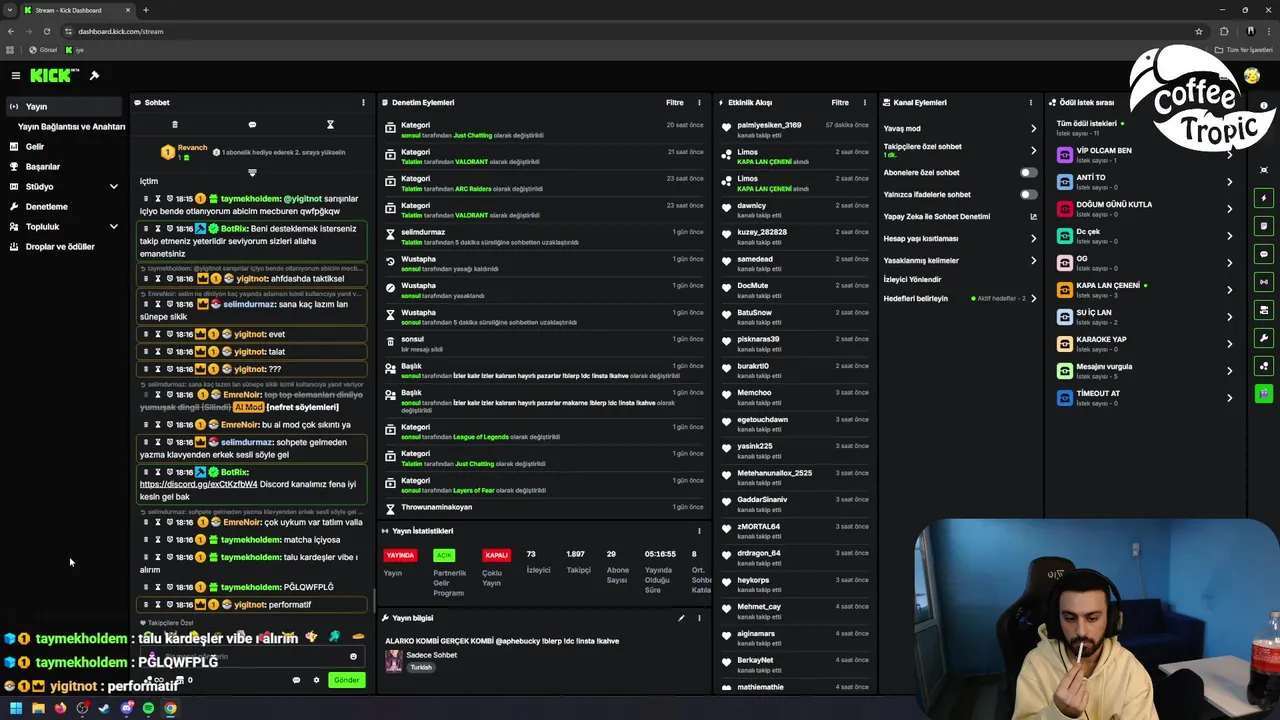
Task: Click the pencil icon to edit Yayın bilgisi
Action: pyautogui.click(x=681, y=618)
